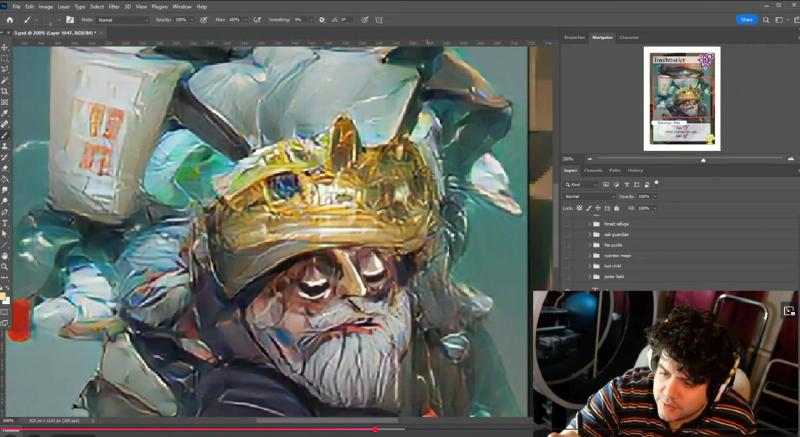Open the brush Mode dropdown

pos(122,19)
